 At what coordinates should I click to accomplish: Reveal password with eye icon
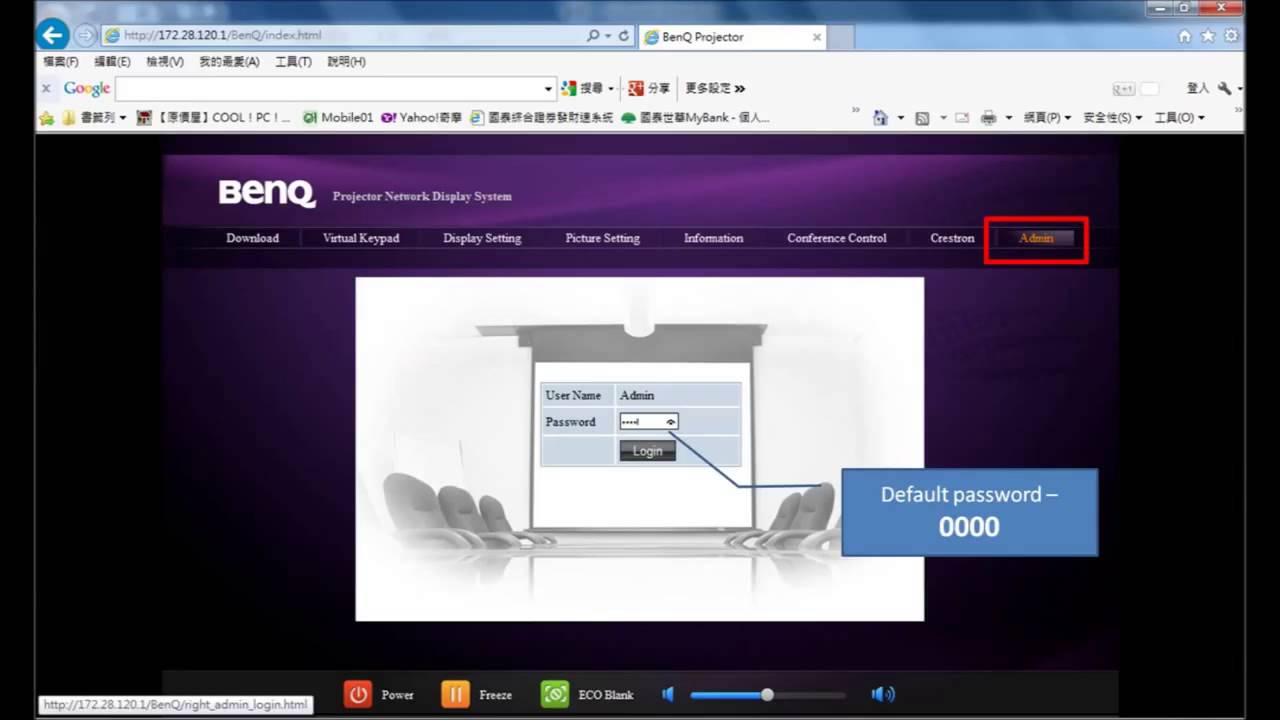[x=671, y=422]
